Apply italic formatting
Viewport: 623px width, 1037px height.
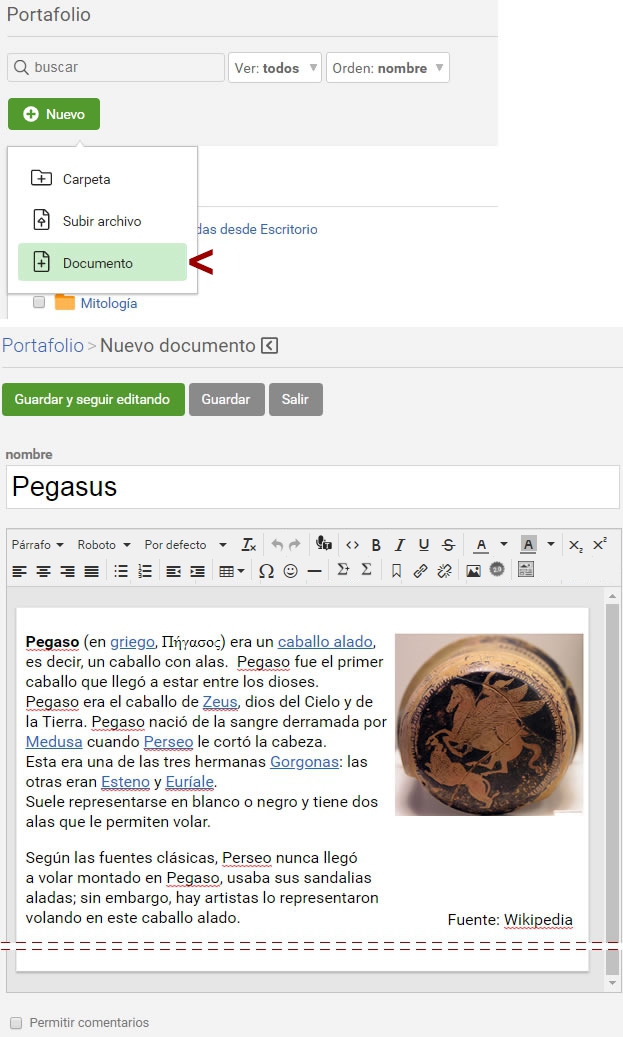point(400,545)
